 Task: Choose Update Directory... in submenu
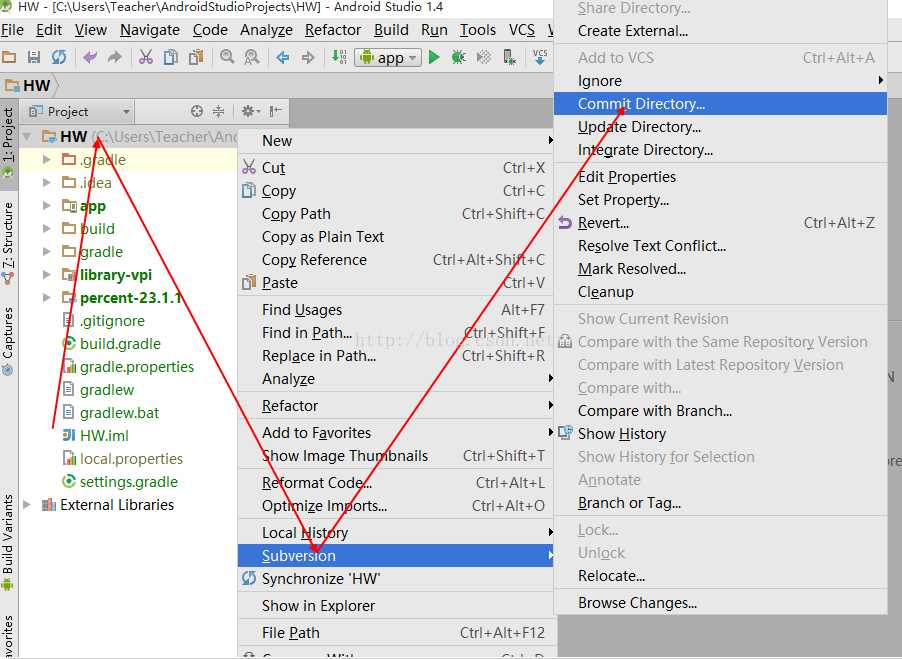(720, 127)
